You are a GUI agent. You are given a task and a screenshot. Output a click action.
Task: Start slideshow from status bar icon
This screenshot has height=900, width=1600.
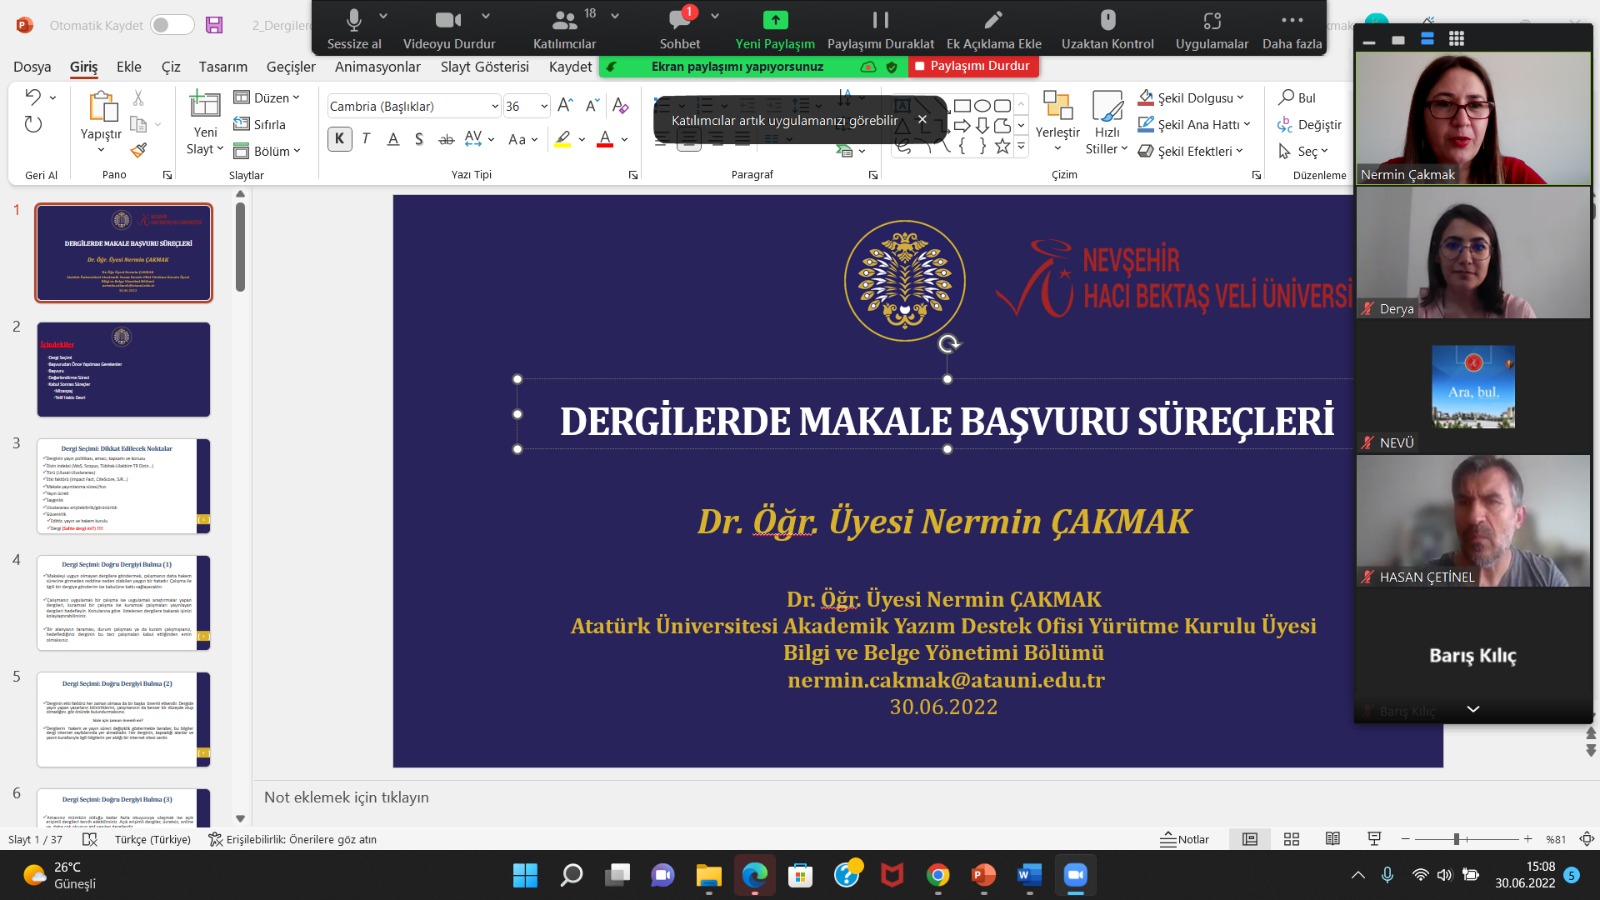1374,839
